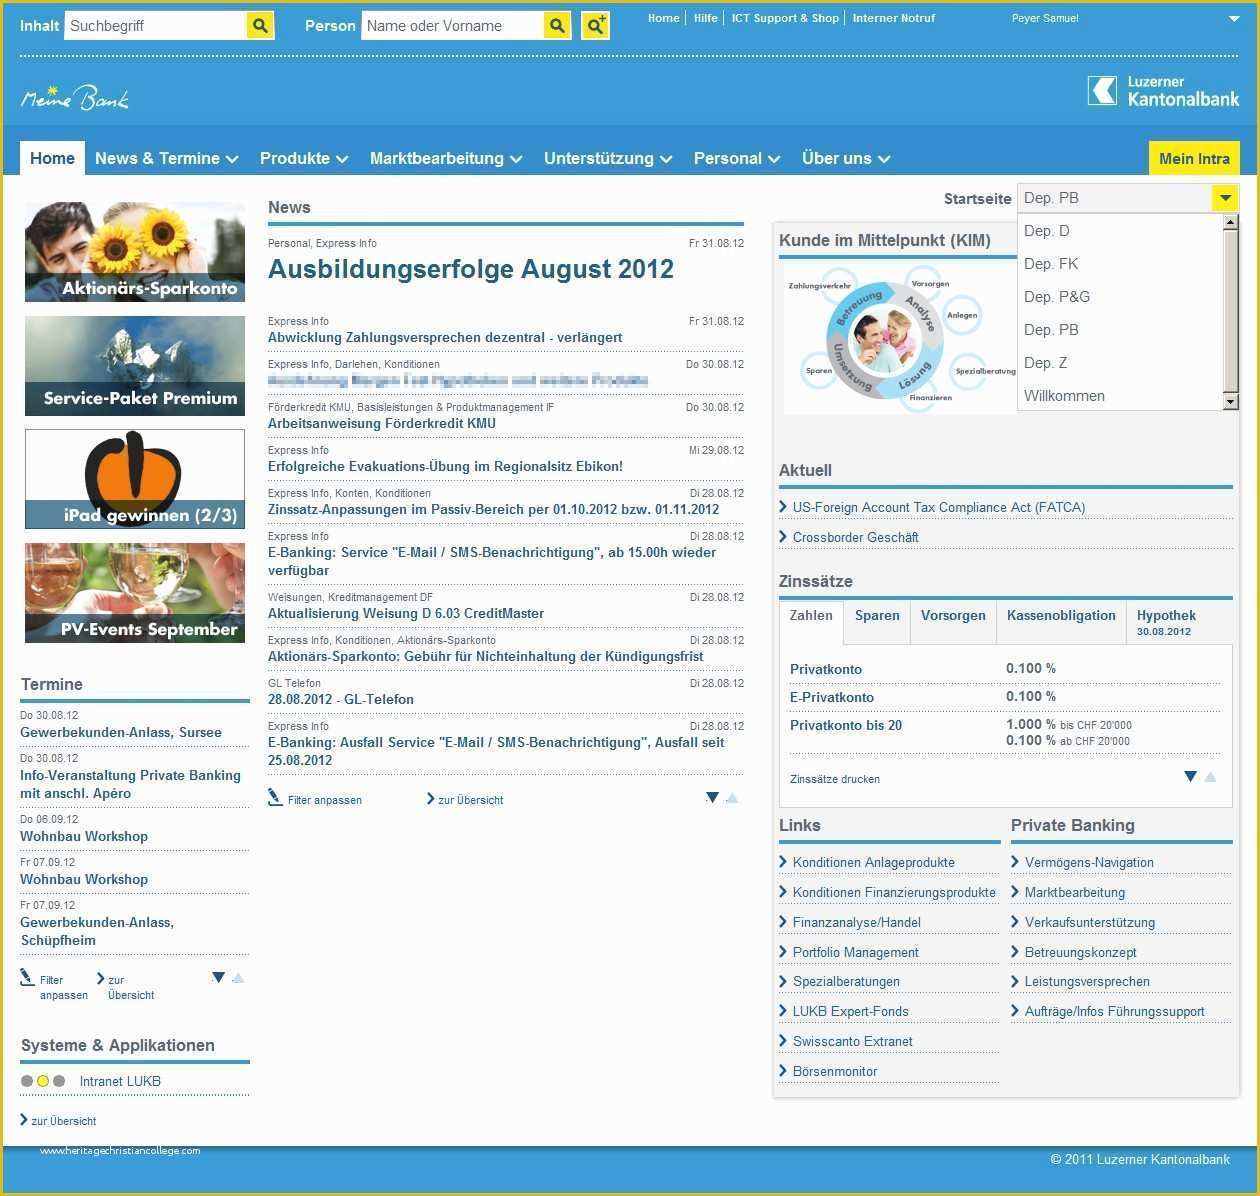Open Crossborder Geschäft link
The width and height of the screenshot is (1260, 1196).
tap(855, 537)
